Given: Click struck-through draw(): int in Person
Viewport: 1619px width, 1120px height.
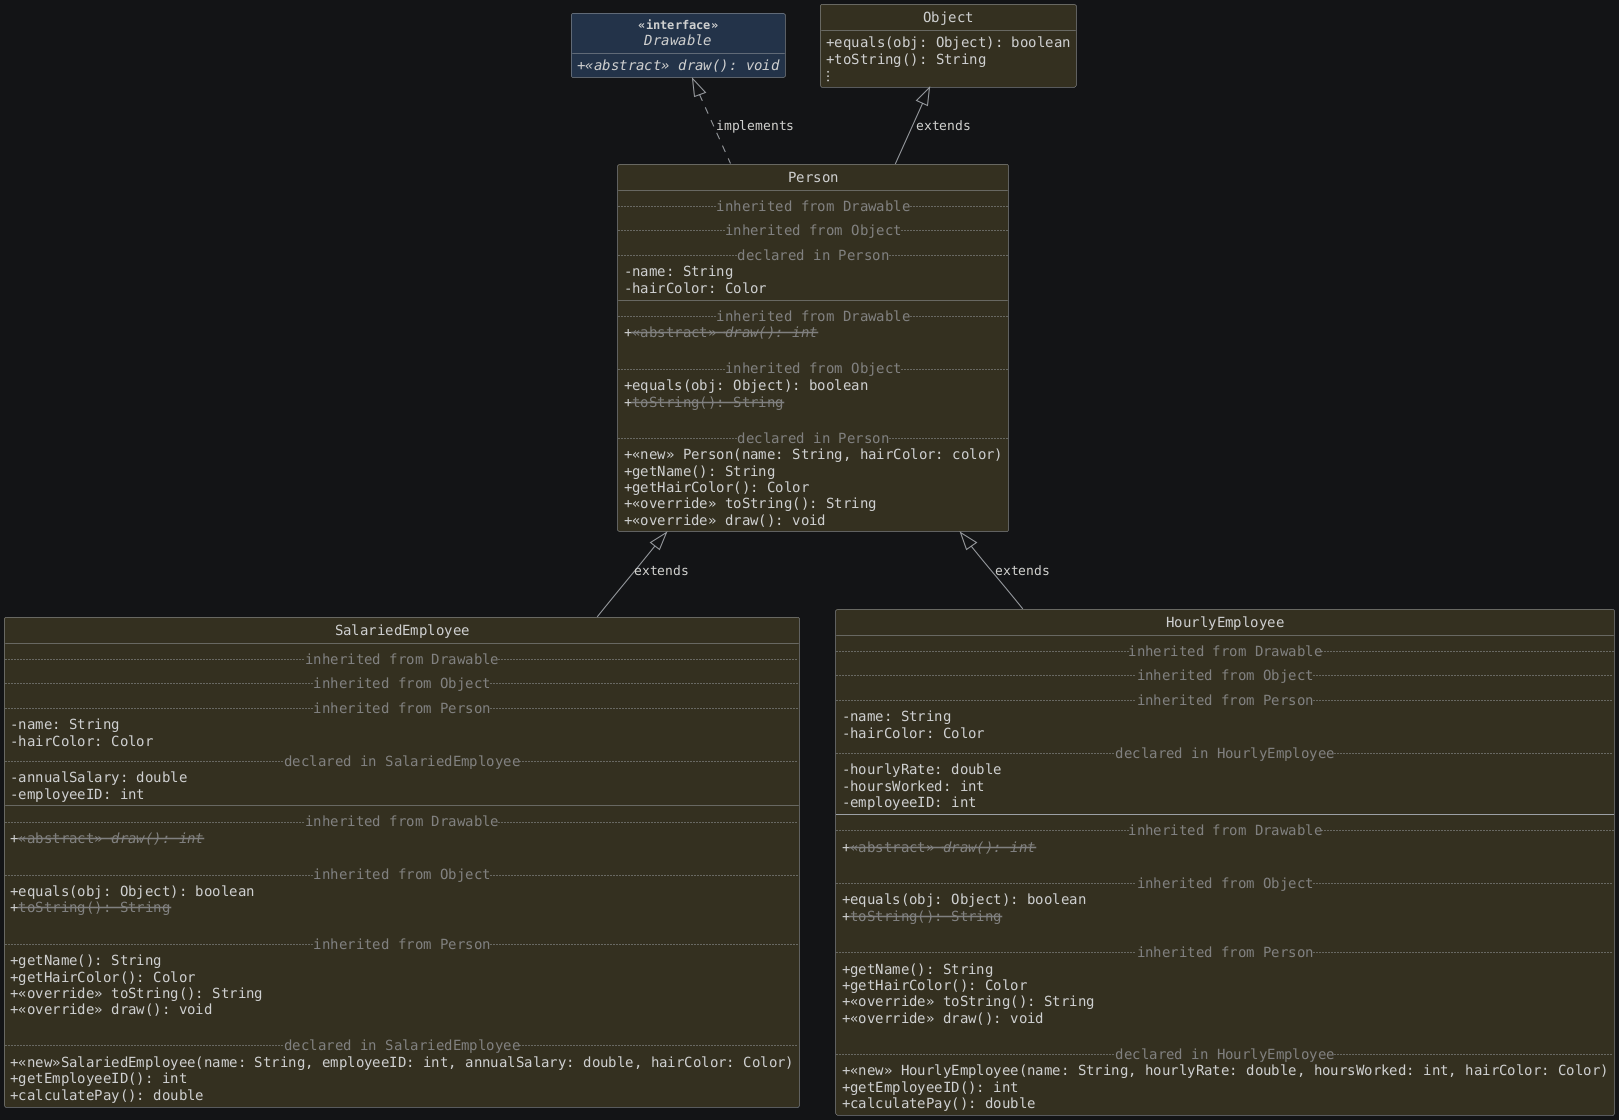Looking at the screenshot, I should pyautogui.click(x=721, y=333).
